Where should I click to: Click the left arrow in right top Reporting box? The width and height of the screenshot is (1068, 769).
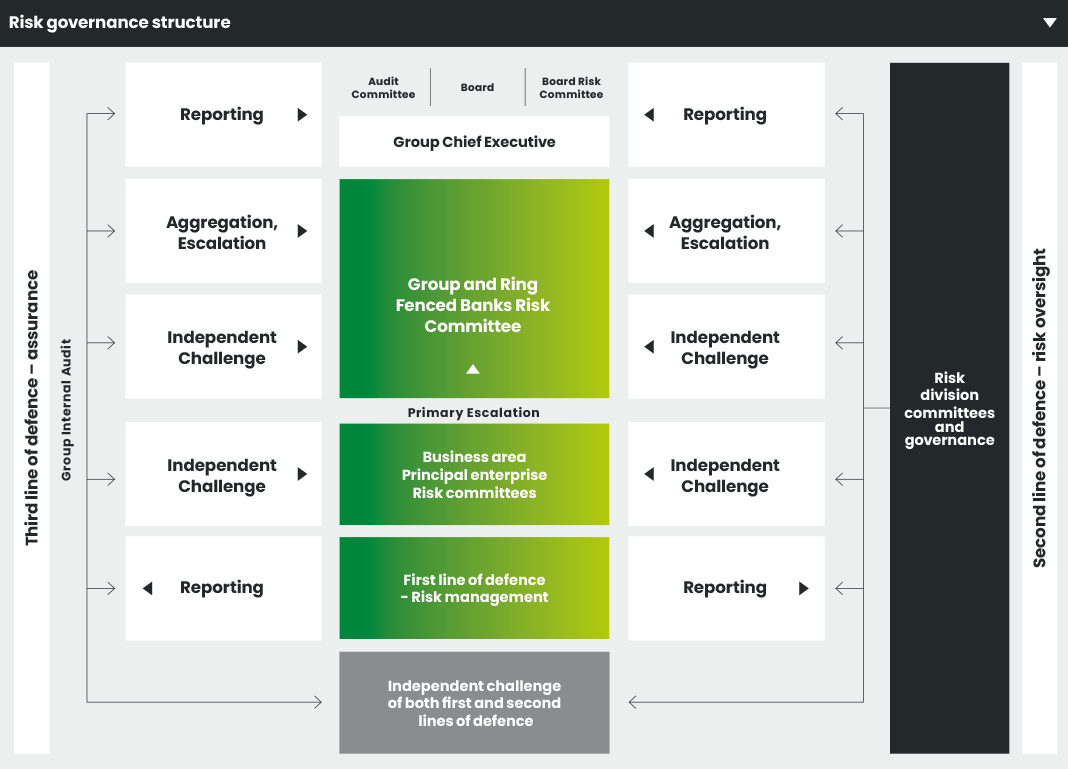tap(649, 115)
